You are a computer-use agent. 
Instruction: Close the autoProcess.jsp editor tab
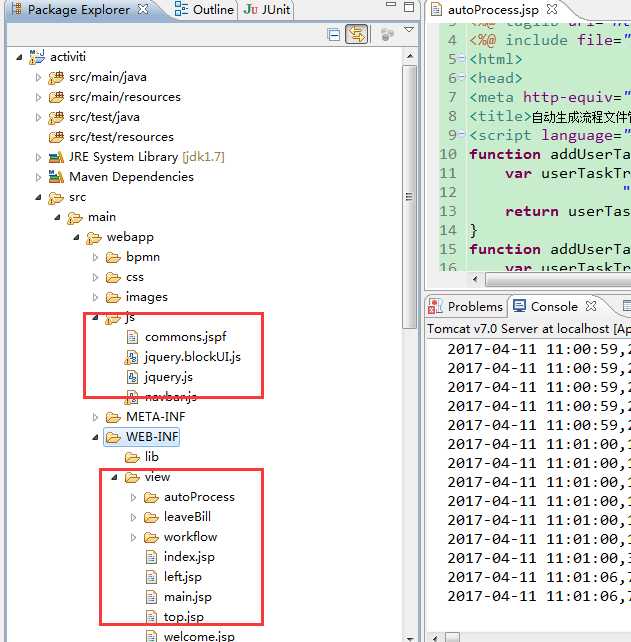click(x=552, y=9)
